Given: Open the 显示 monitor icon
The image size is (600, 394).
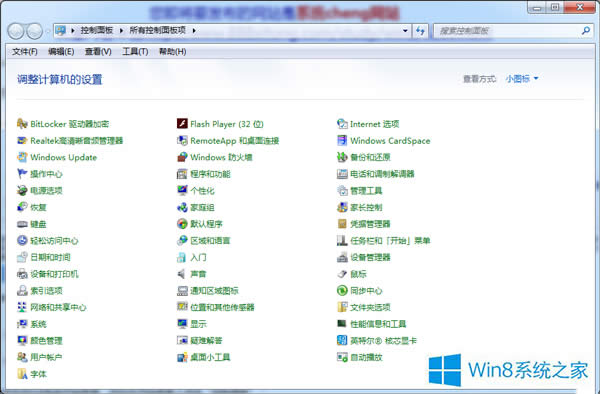Looking at the screenshot, I should [182, 324].
